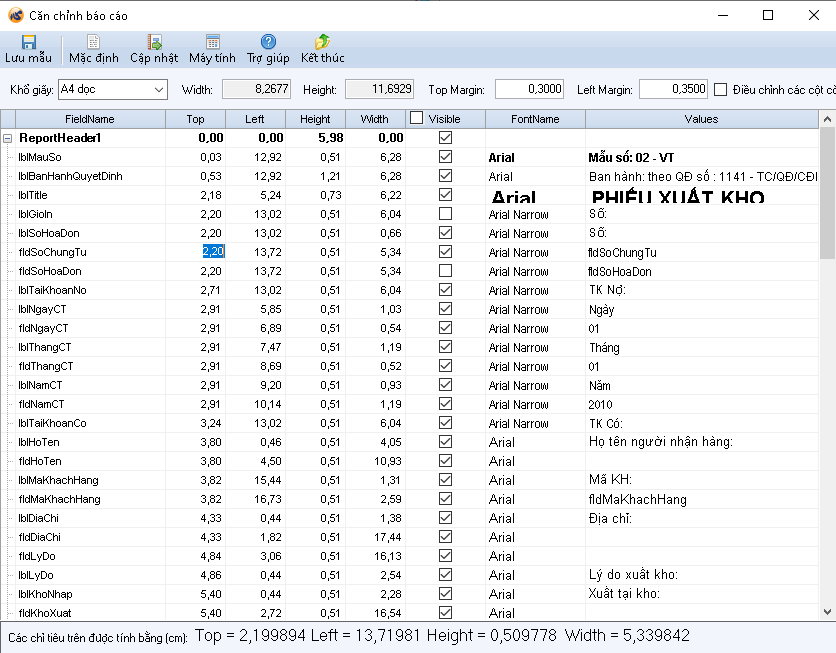Collapse the ReportHeader1 tree node
Image resolution: width=836 pixels, height=653 pixels.
tap(7, 138)
